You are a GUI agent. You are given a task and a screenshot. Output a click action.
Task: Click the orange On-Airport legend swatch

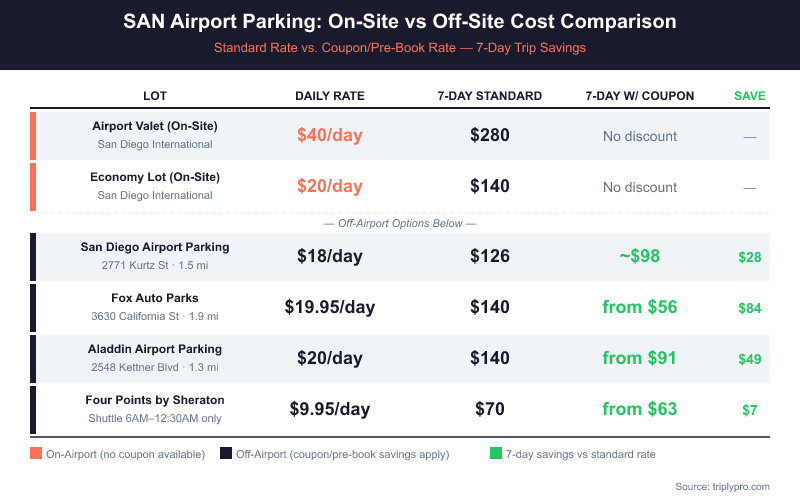click(x=36, y=454)
